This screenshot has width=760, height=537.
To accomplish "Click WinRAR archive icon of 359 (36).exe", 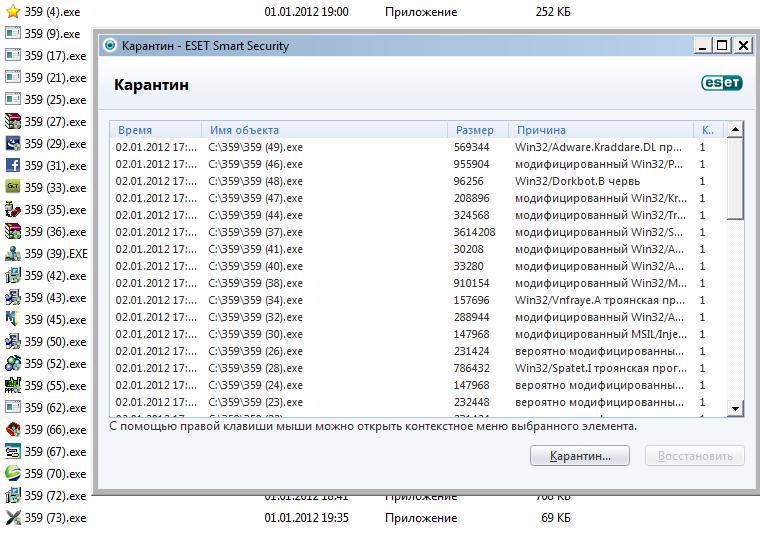I will click(x=13, y=231).
